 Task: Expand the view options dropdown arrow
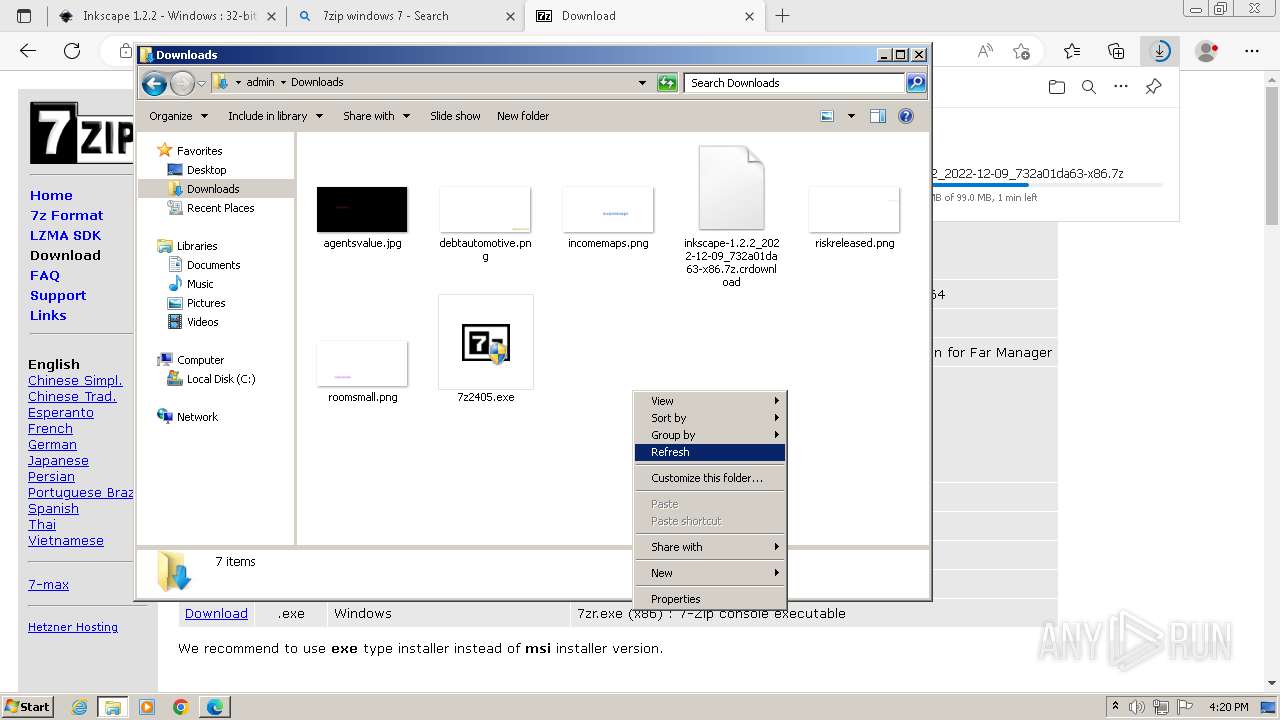[851, 116]
